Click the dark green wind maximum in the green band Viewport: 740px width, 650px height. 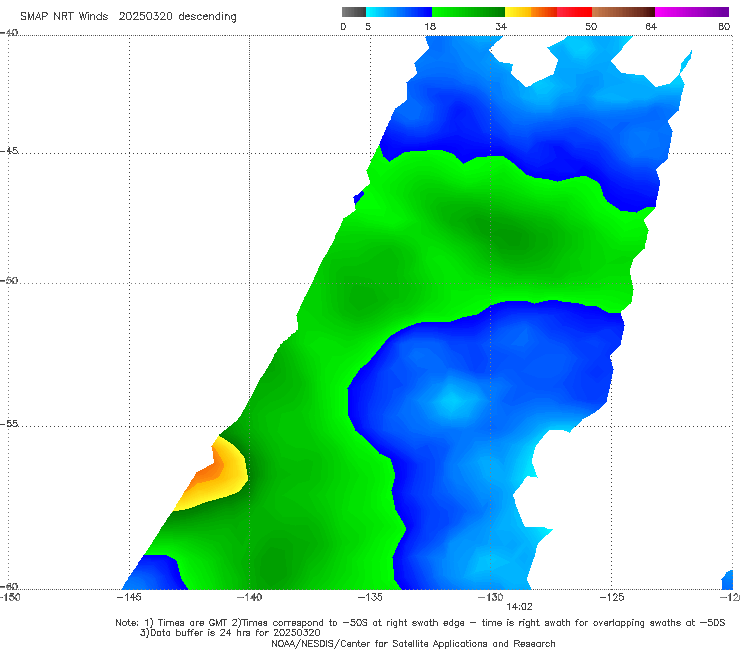[x=512, y=236]
